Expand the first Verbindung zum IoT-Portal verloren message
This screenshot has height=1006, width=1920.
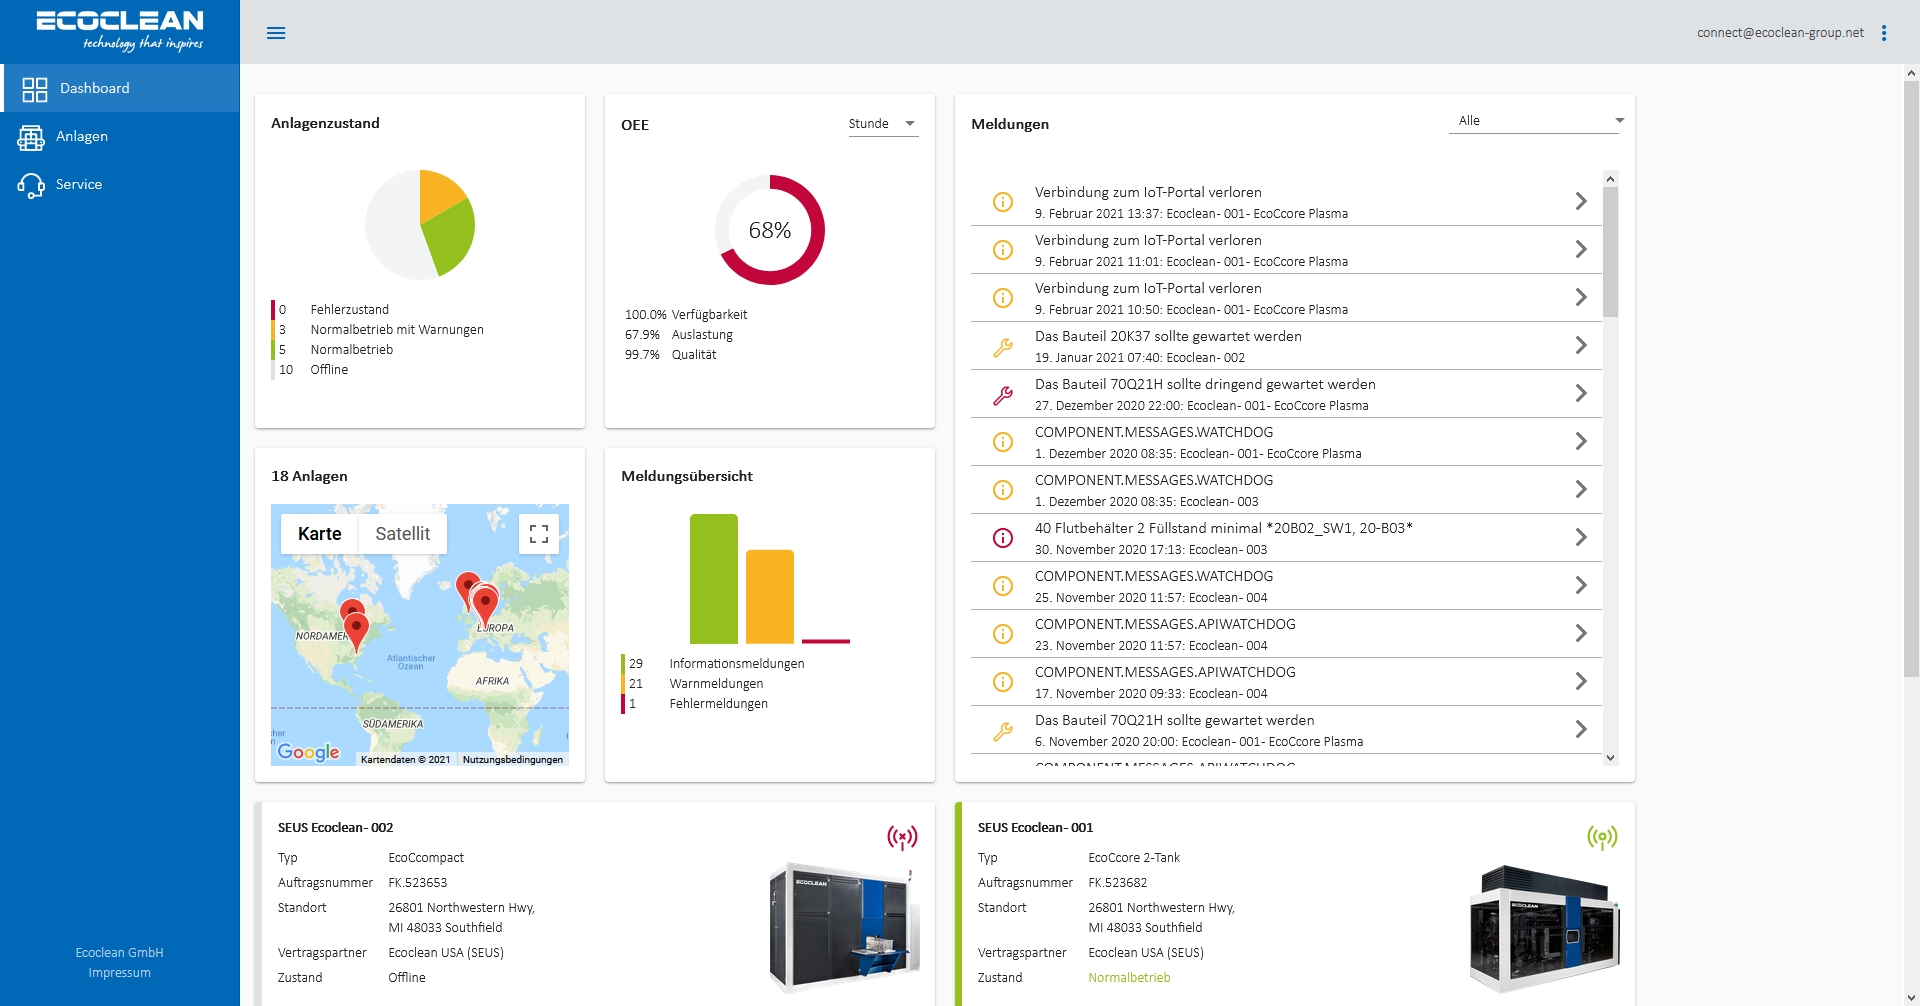coord(1580,201)
